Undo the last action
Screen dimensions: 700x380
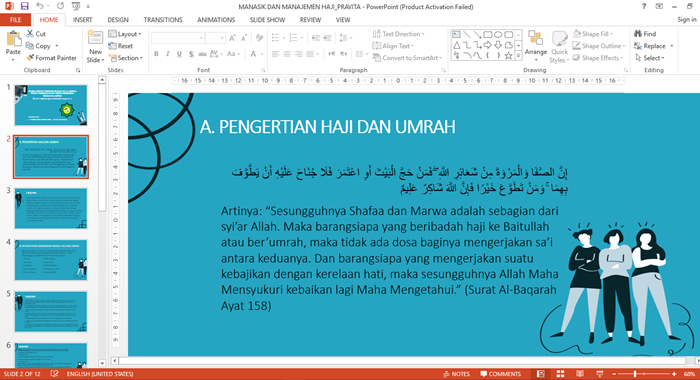coord(40,6)
